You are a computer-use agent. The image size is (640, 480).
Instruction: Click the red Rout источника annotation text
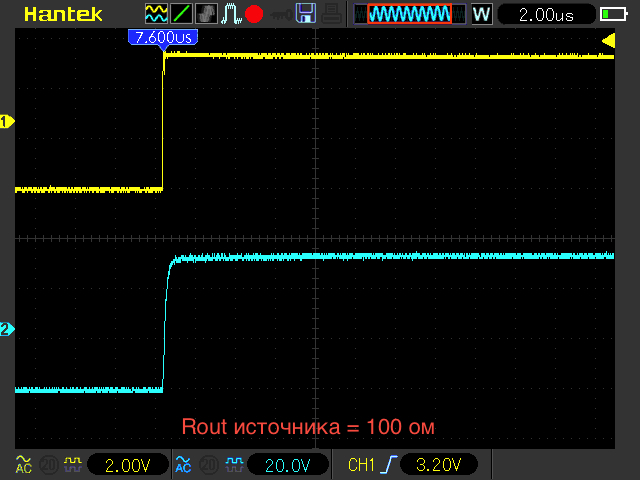(308, 427)
